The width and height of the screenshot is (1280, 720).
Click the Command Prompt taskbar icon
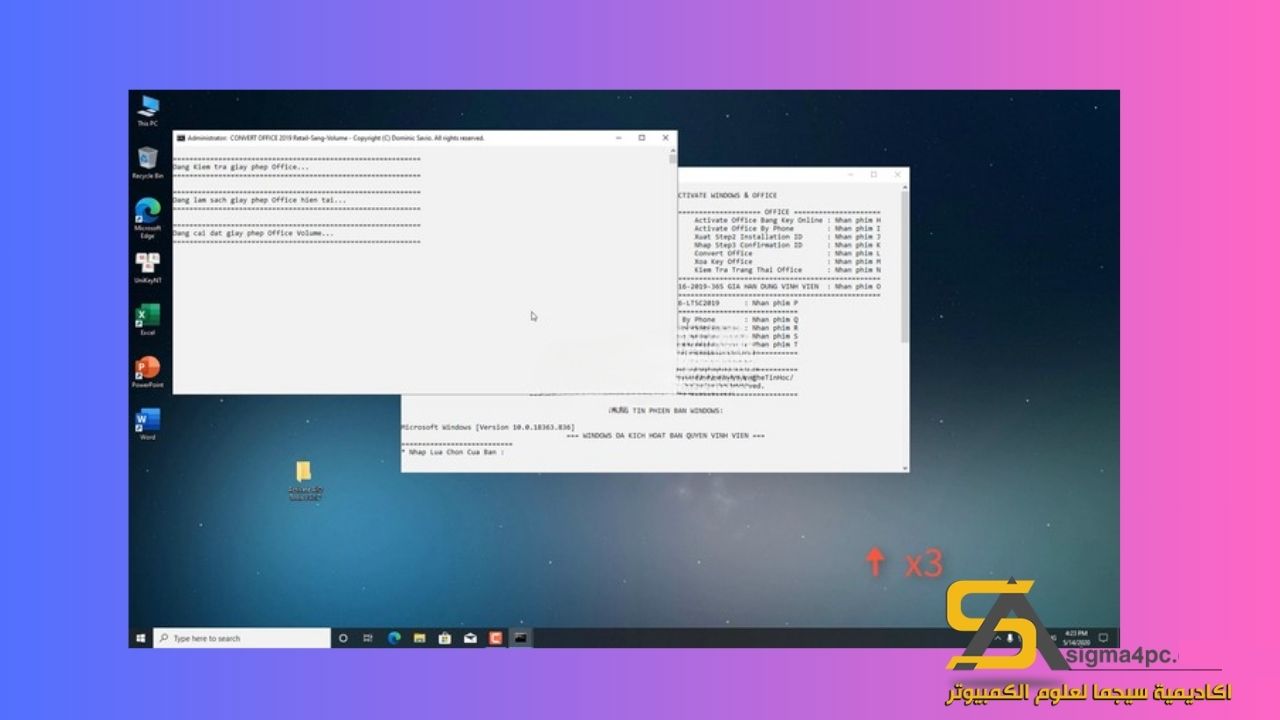tap(520, 638)
